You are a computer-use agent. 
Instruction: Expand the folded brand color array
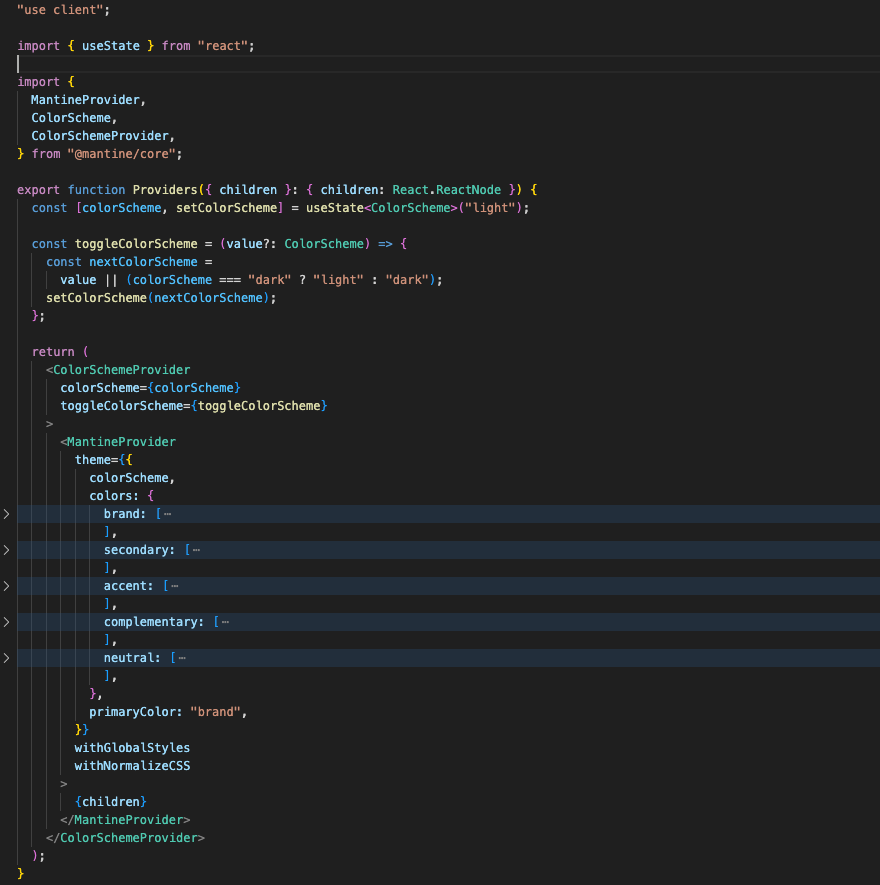pyautogui.click(x=5, y=513)
